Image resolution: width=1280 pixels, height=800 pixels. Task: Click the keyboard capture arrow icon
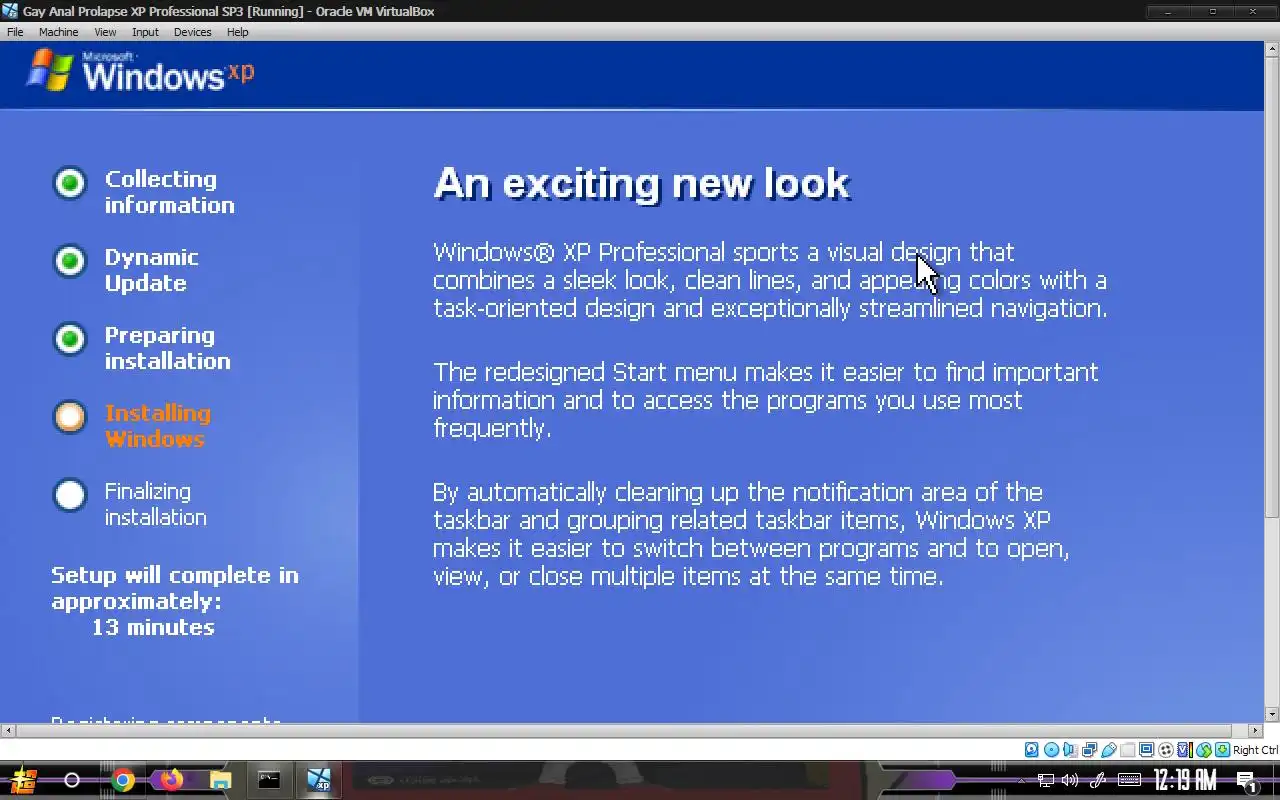coord(1222,750)
